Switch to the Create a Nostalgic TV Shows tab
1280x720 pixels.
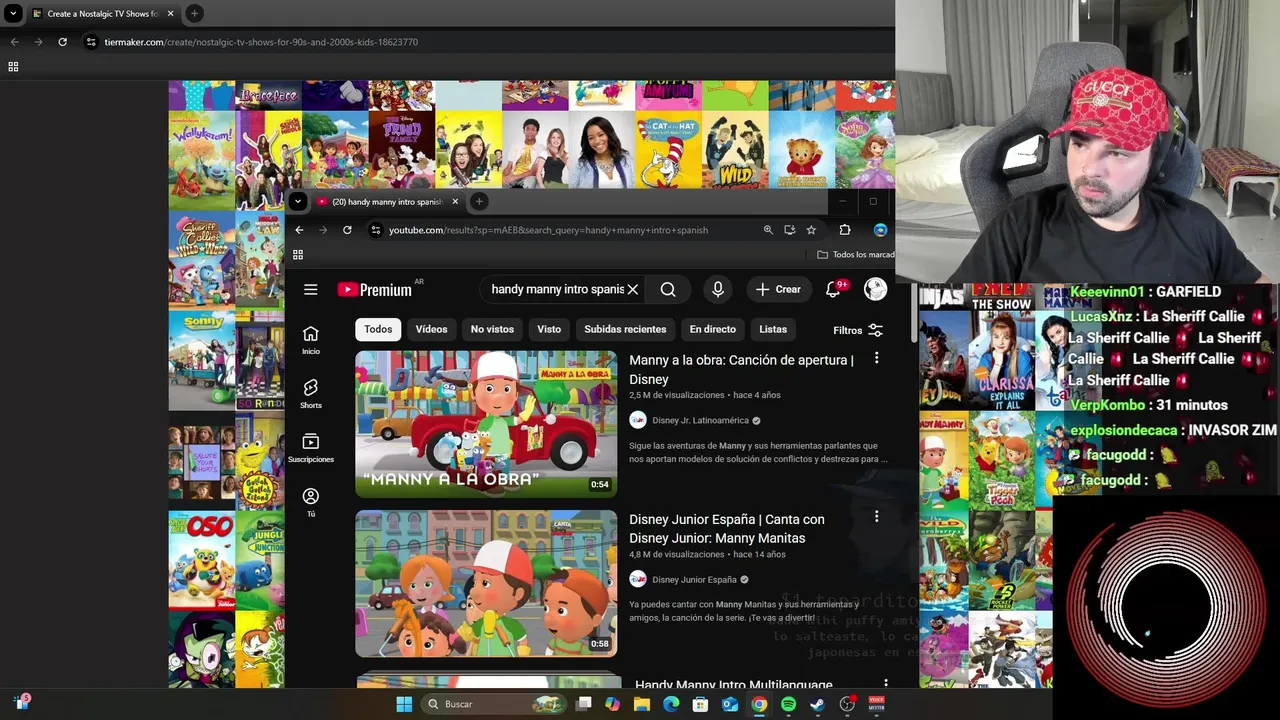(103, 14)
